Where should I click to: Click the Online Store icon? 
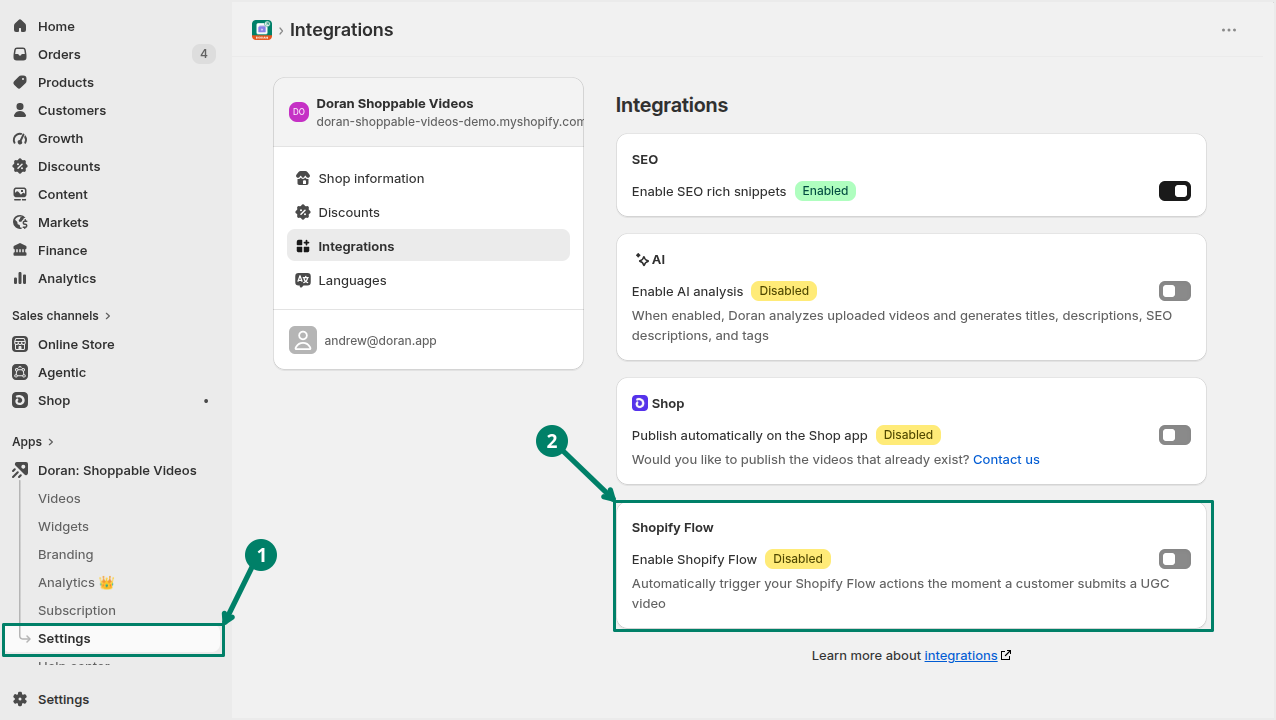[x=20, y=344]
